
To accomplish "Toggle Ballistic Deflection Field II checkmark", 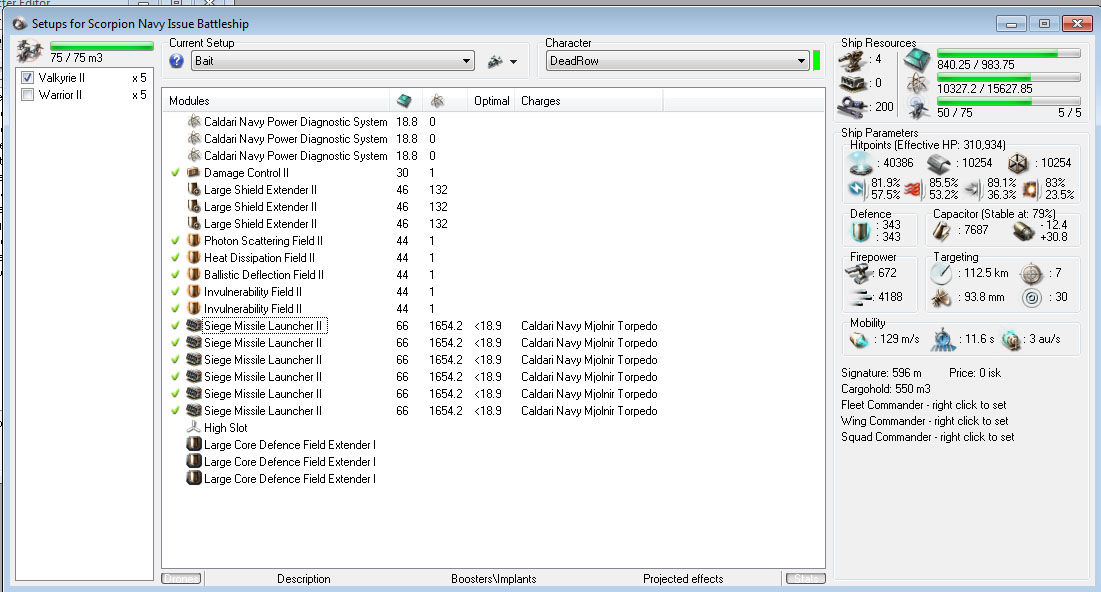I will click(176, 275).
